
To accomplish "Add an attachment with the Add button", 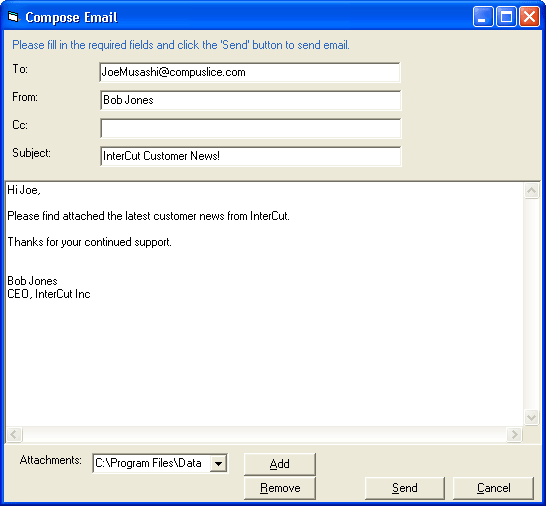I will pyautogui.click(x=280, y=464).
